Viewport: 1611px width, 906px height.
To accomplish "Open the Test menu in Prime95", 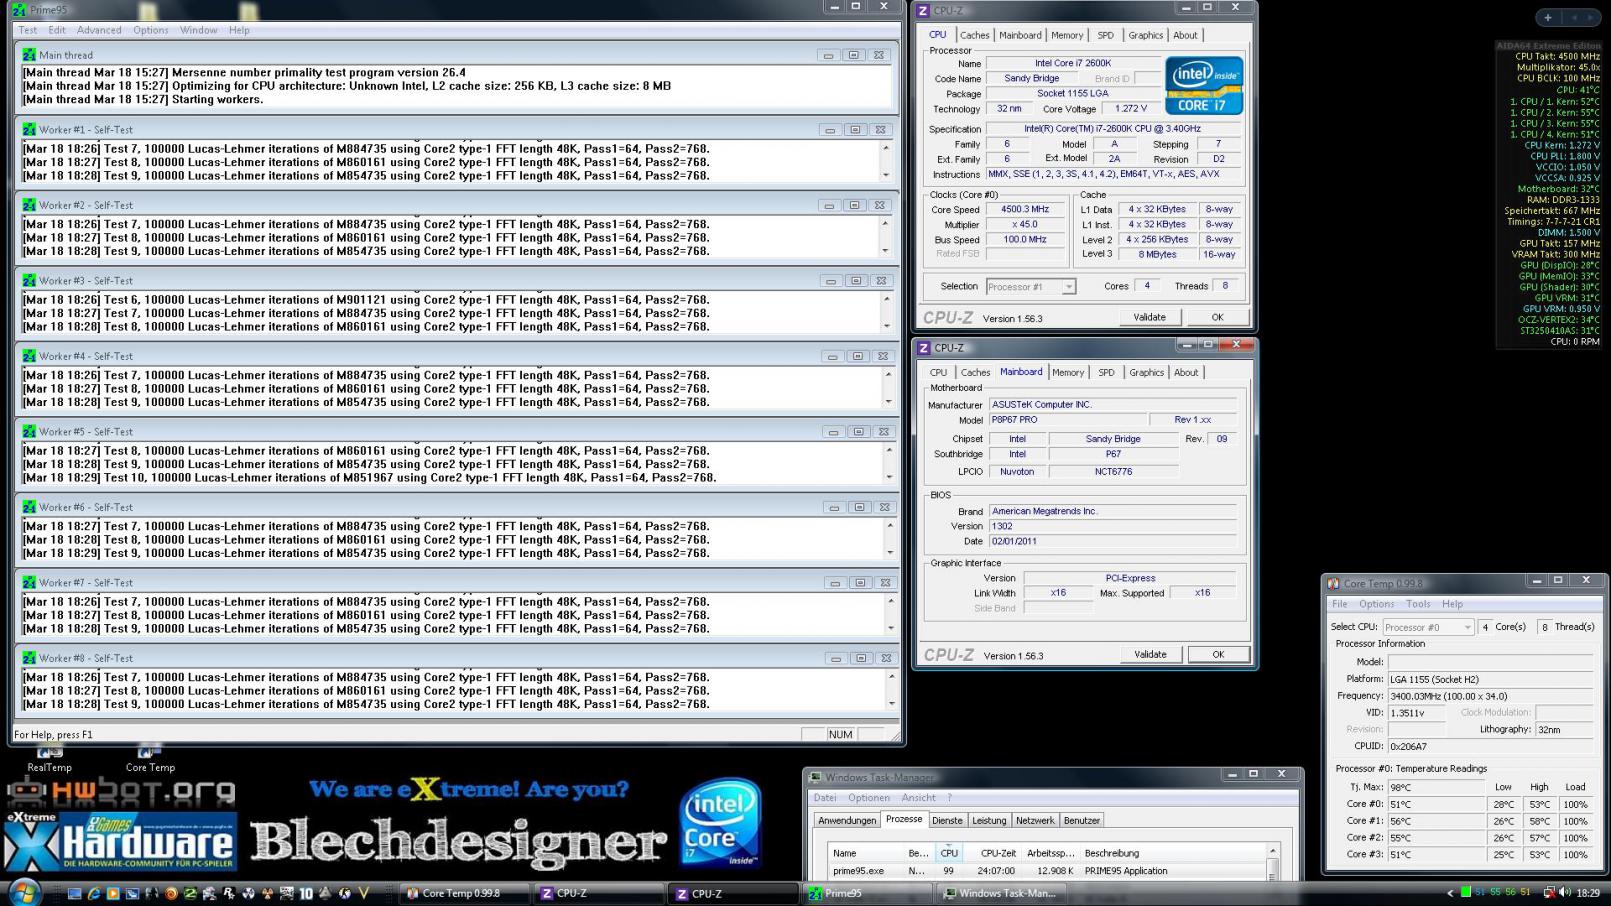I will click(28, 30).
